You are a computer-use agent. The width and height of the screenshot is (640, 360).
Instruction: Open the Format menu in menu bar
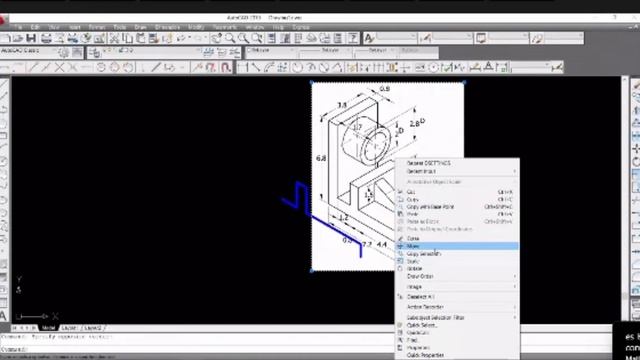97,27
